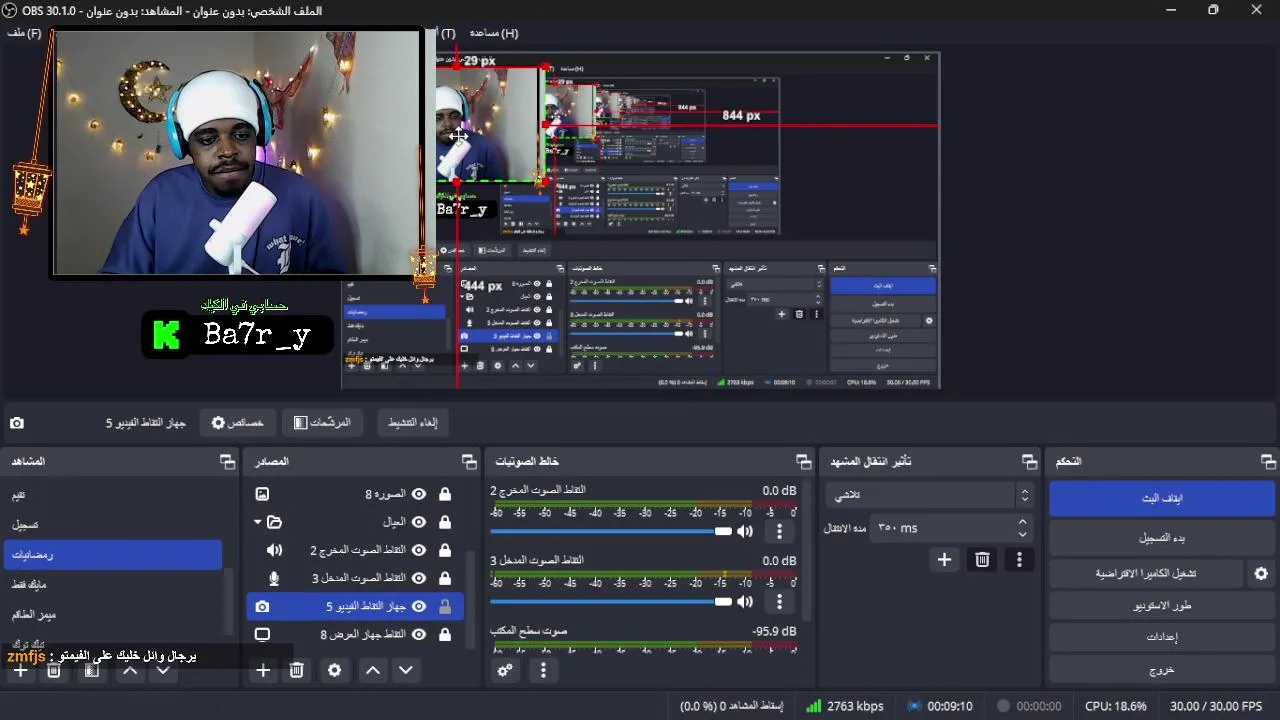1280x720 pixels.
Task: Float the sources dock using its window icon
Action: click(469, 461)
